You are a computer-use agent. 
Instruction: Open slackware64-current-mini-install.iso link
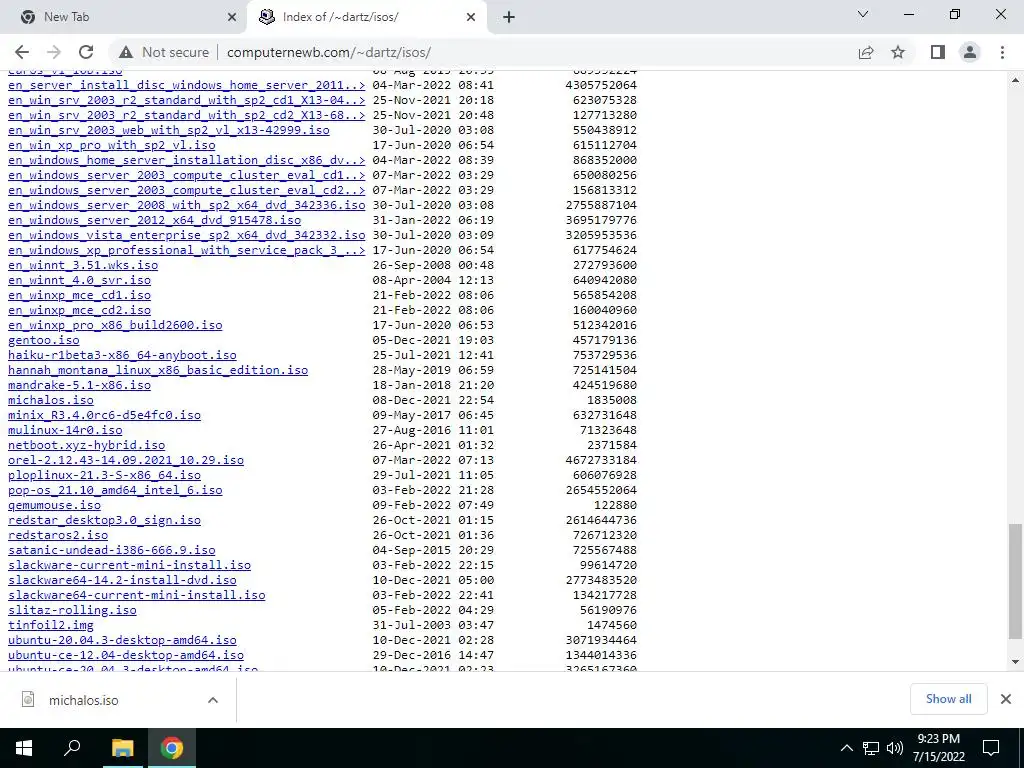click(x=136, y=596)
